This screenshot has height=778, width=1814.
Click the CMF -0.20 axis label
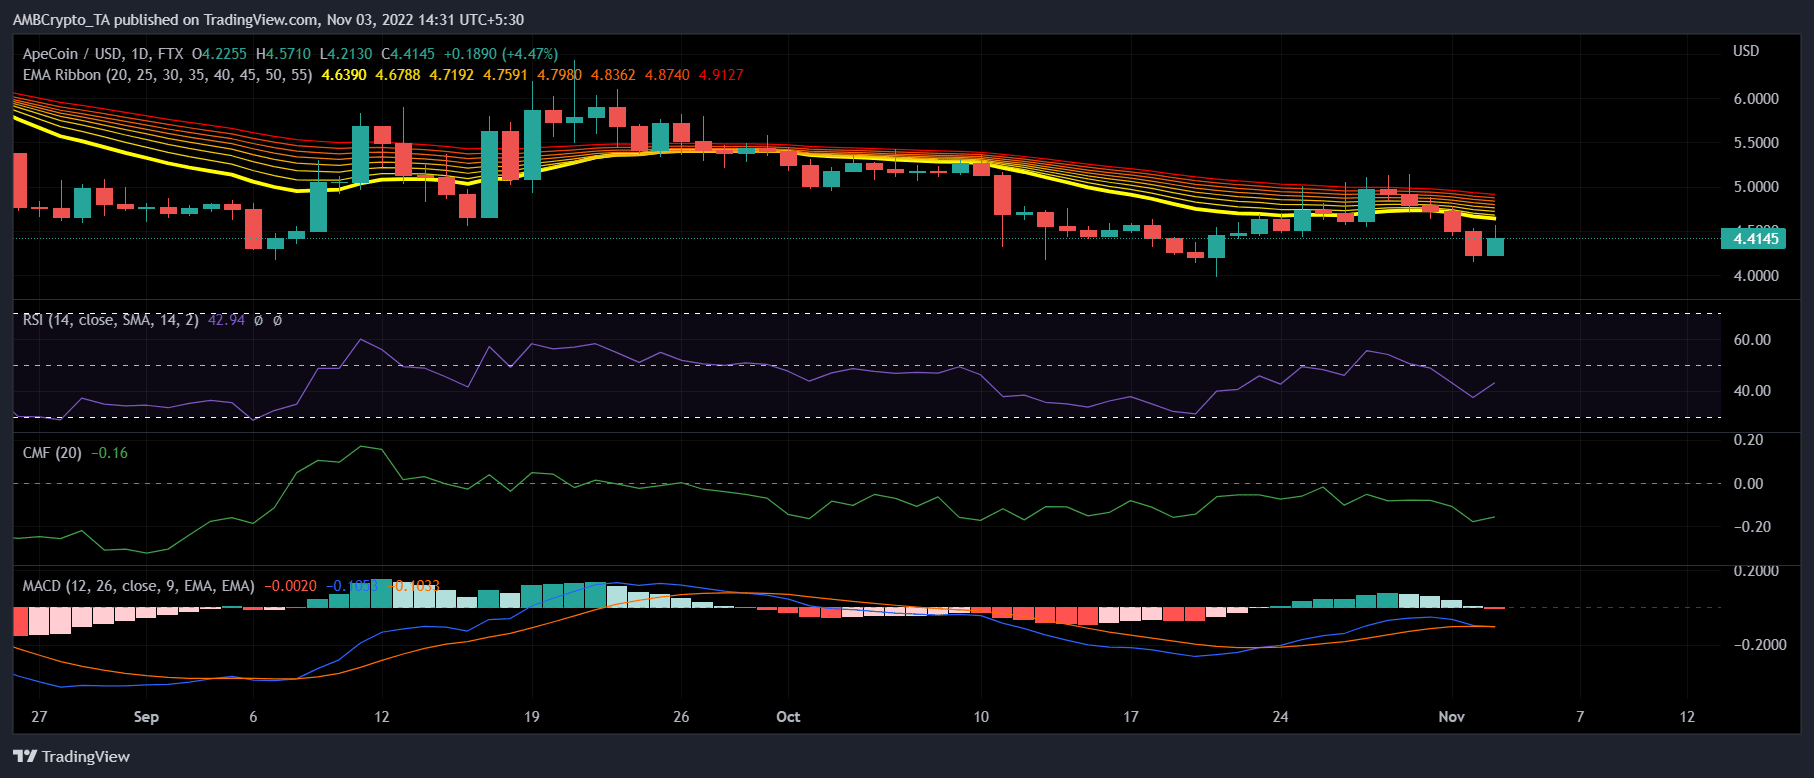[x=1751, y=527]
